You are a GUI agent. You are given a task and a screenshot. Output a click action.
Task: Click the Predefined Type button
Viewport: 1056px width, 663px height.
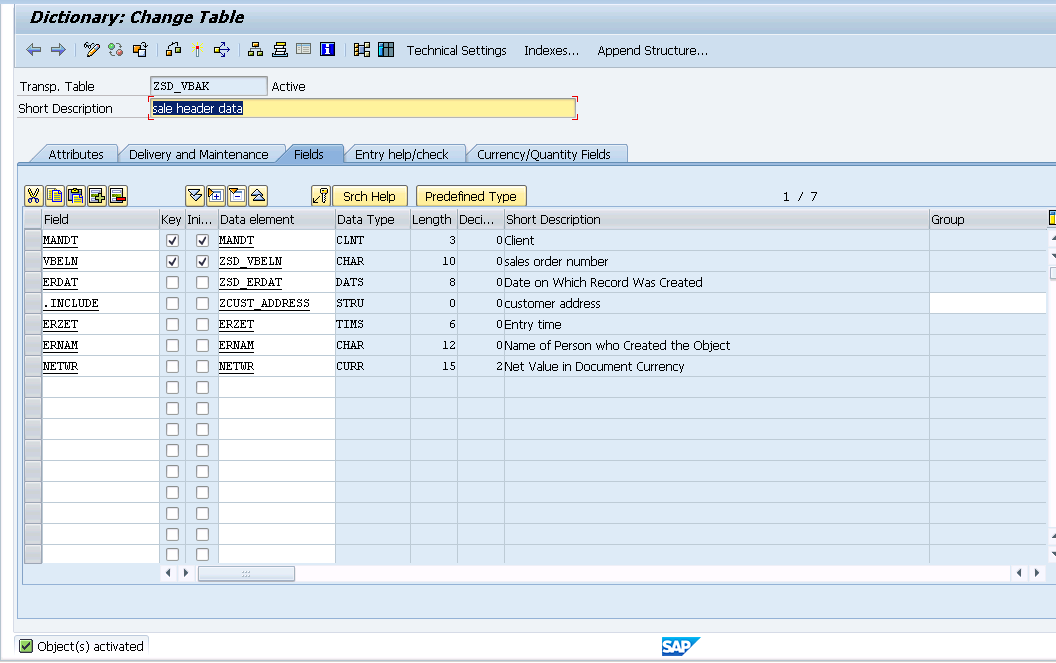point(471,196)
